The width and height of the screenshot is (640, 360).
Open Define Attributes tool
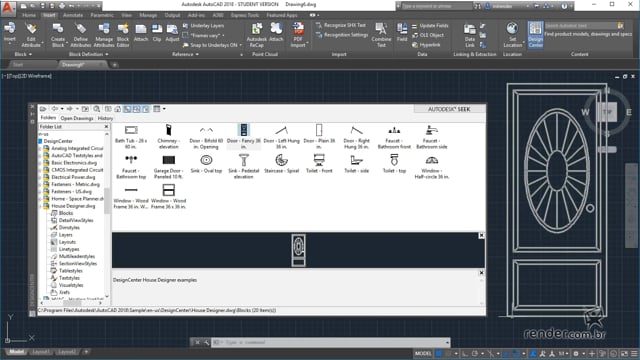click(80, 35)
